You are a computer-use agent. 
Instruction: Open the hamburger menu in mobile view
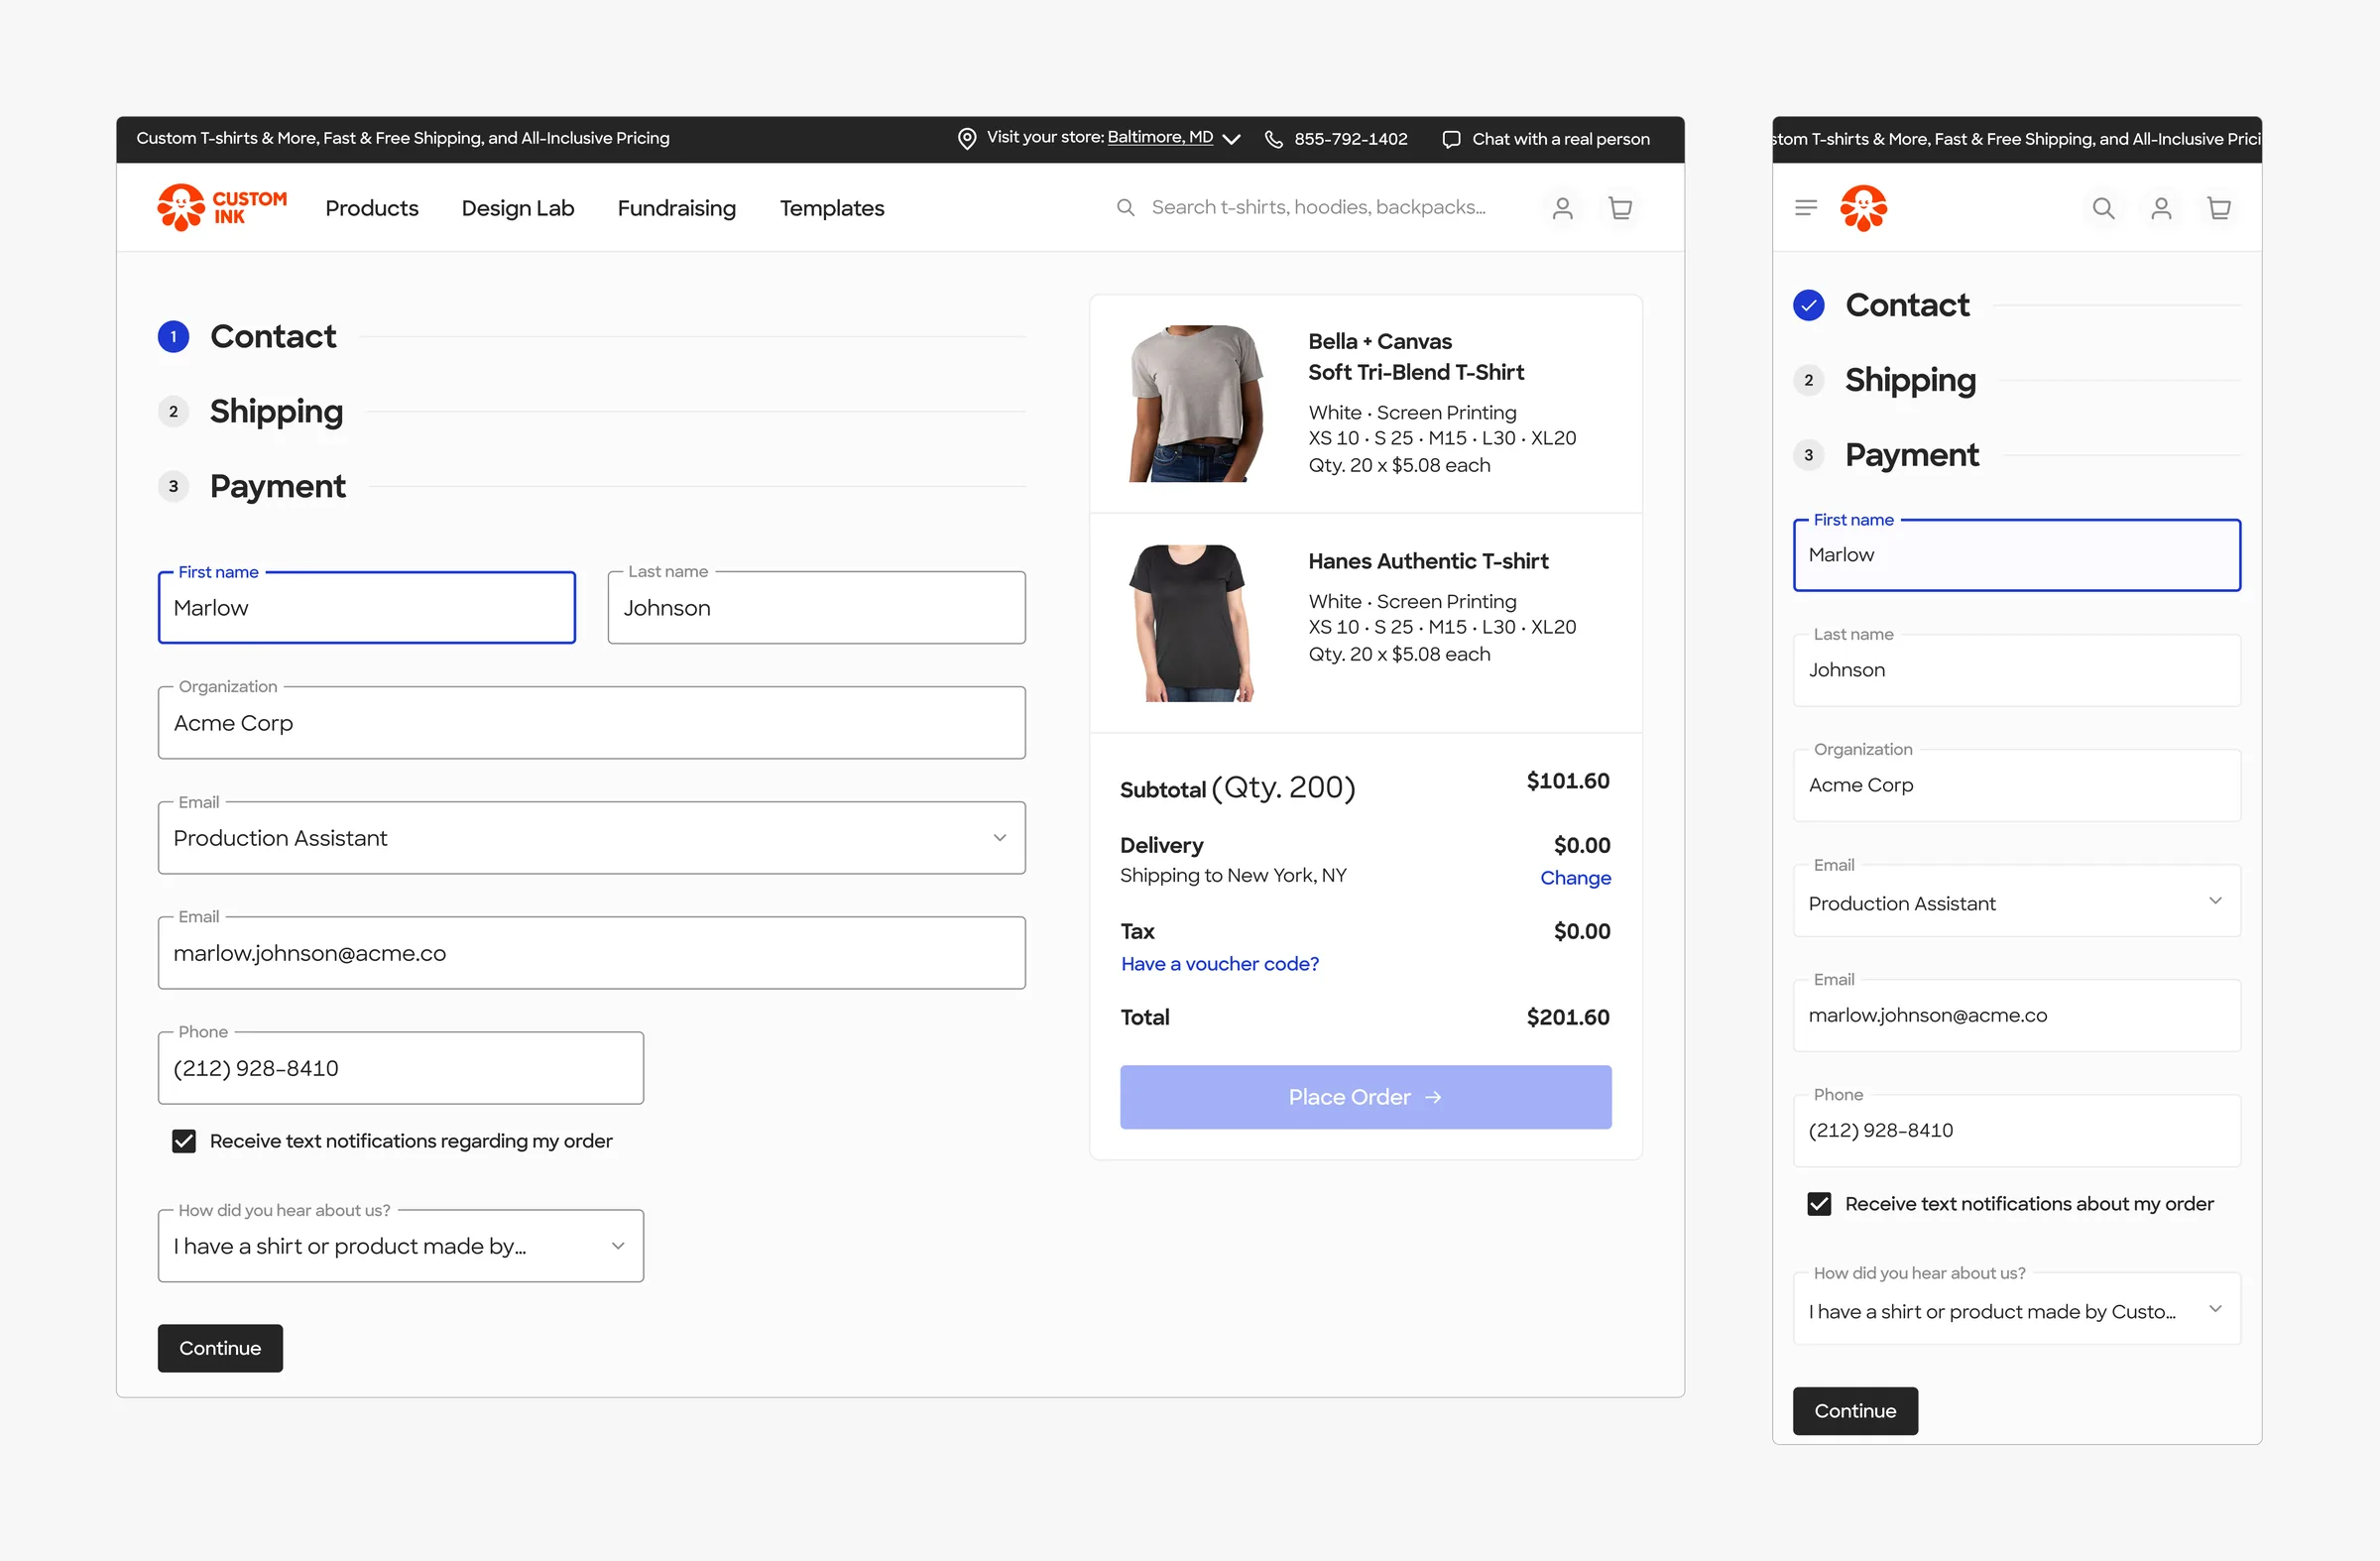coord(1805,208)
